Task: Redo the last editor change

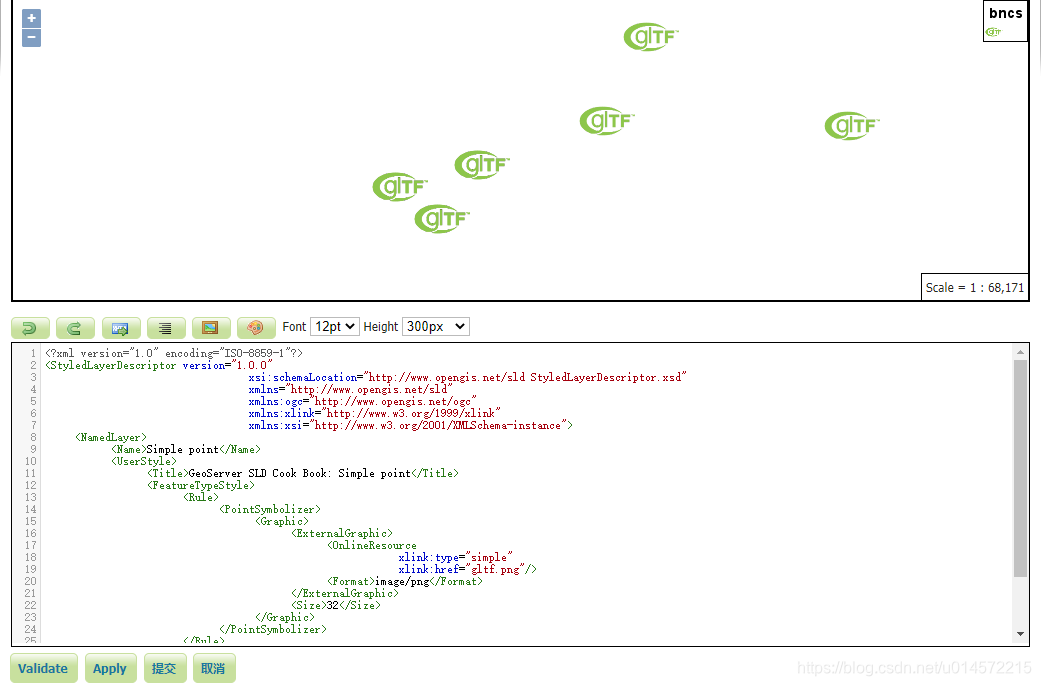Action: coord(75,327)
